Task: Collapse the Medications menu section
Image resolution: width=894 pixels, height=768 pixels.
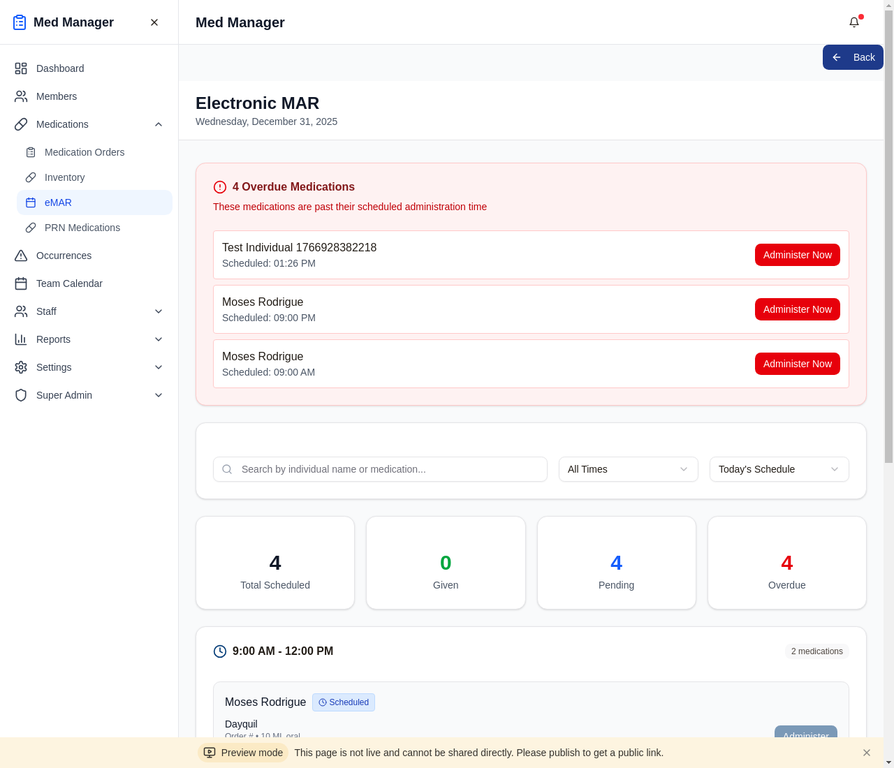Action: click(158, 124)
